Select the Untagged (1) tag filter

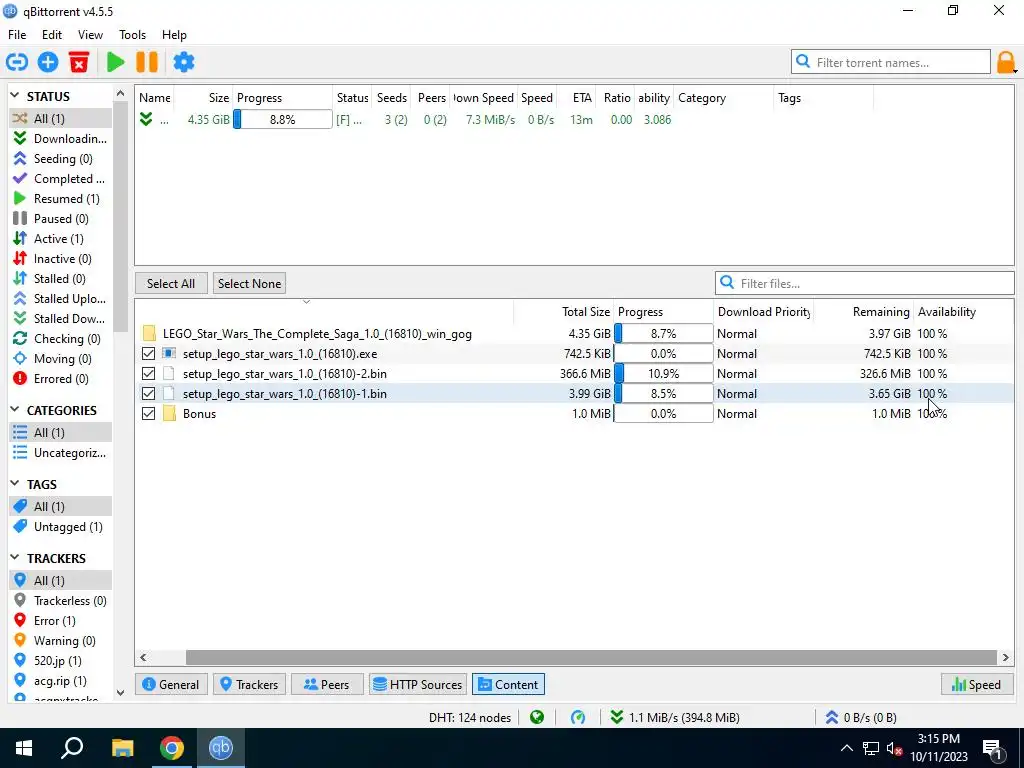point(59,526)
